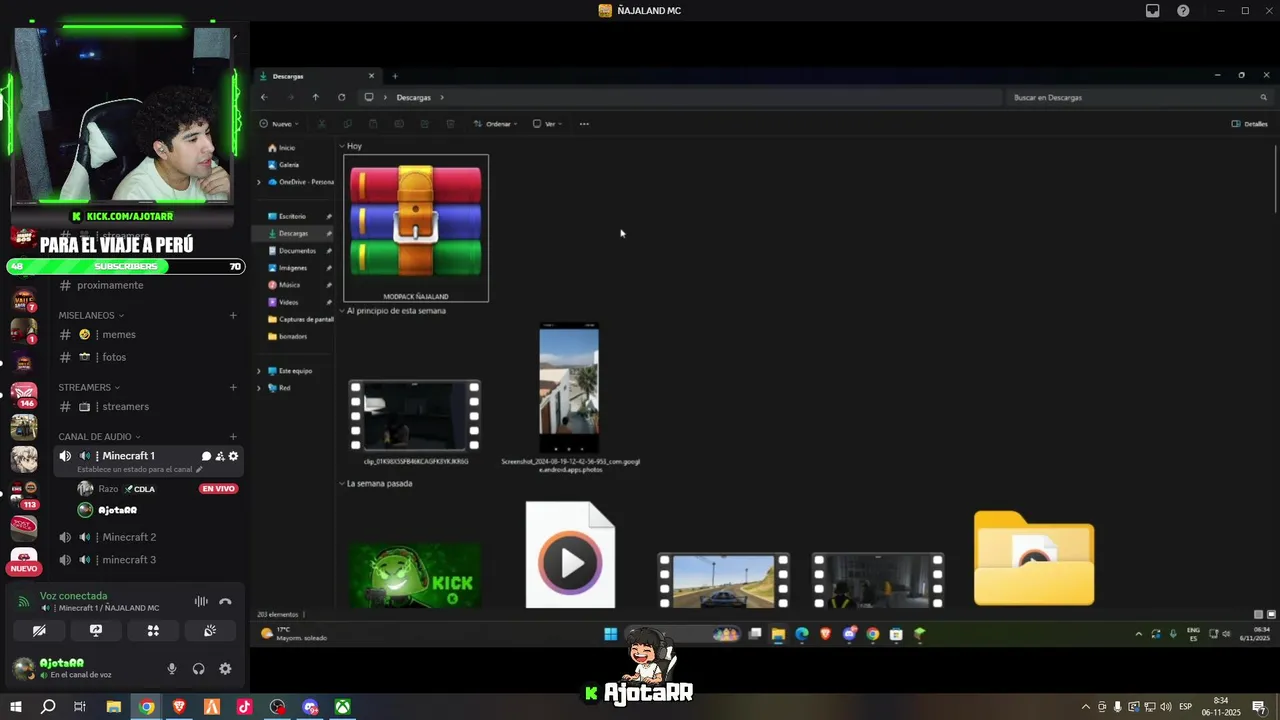Open Inicio in Explorer sidebar

pyautogui.click(x=281, y=148)
